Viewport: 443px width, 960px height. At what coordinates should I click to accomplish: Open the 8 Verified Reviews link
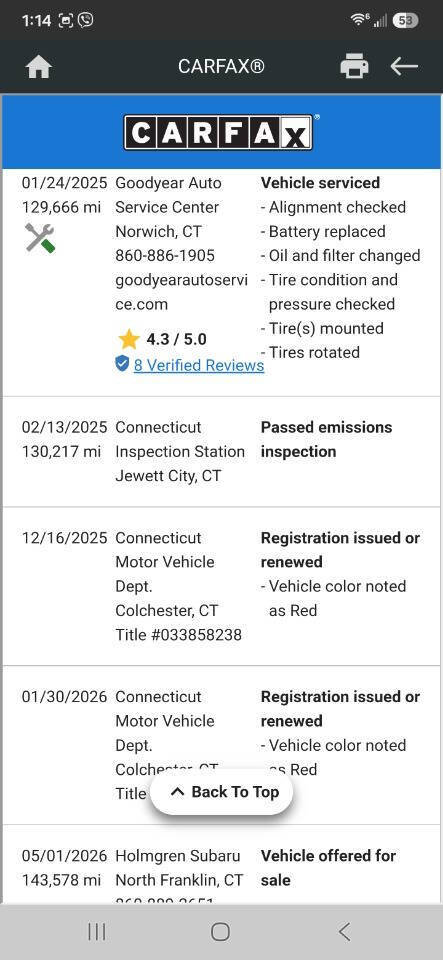(199, 366)
